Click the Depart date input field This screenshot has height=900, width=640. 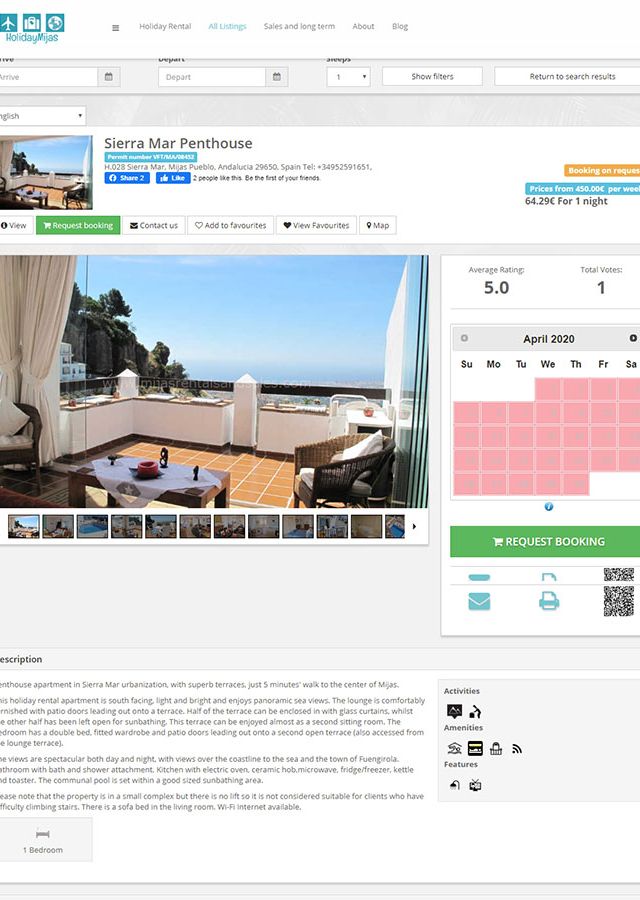point(212,77)
